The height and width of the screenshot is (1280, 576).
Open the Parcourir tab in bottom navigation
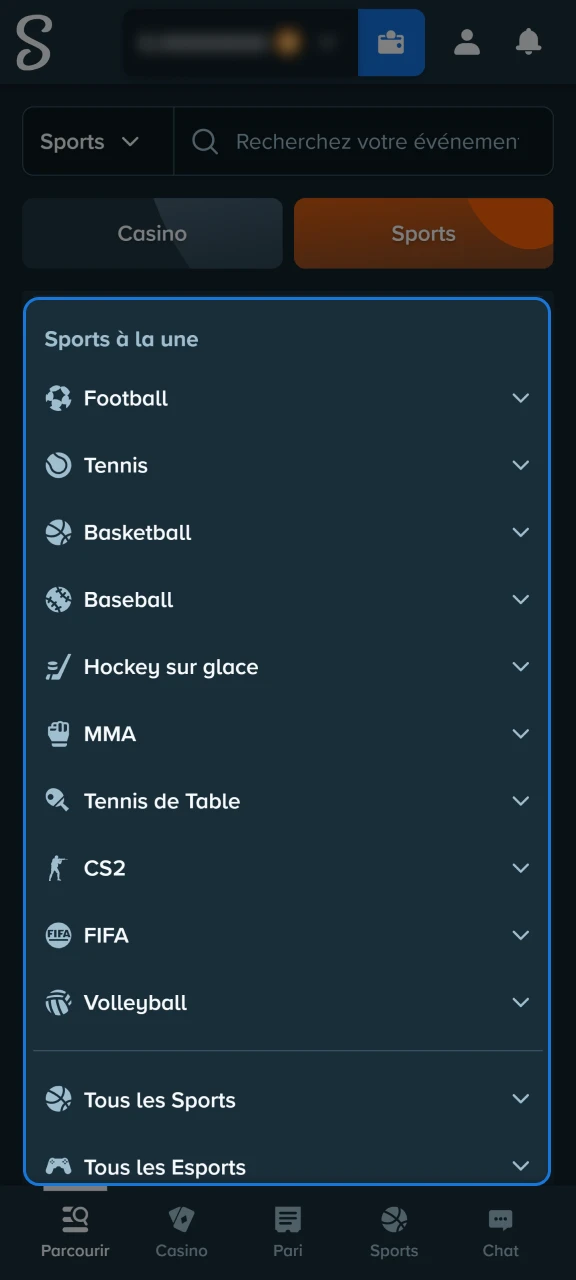[75, 1230]
